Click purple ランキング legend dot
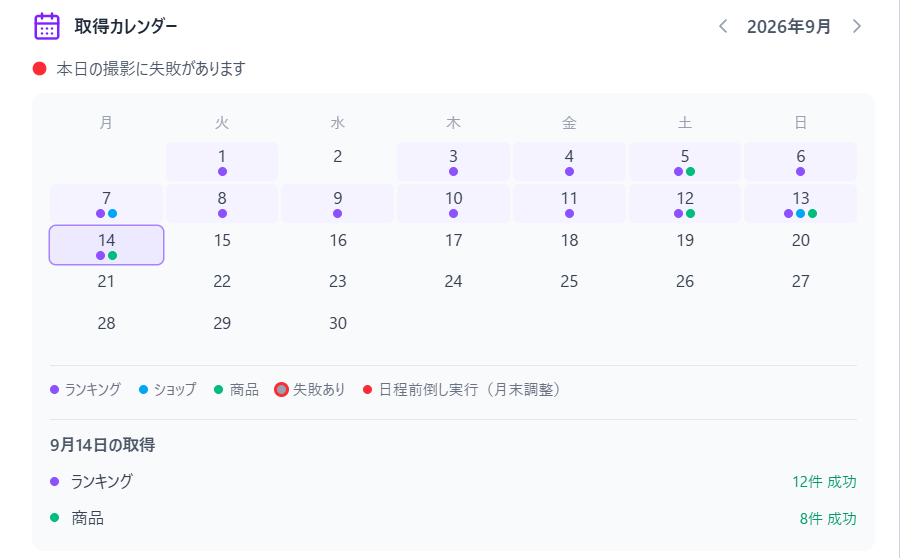Viewport: 900px width, 558px height. point(55,390)
